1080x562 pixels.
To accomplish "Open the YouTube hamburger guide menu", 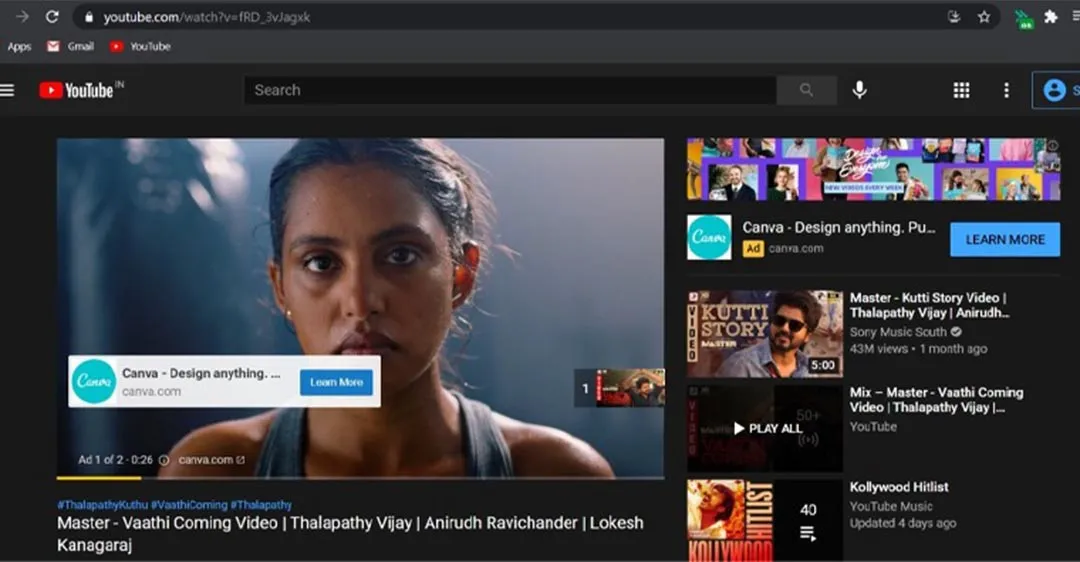I will [8, 90].
